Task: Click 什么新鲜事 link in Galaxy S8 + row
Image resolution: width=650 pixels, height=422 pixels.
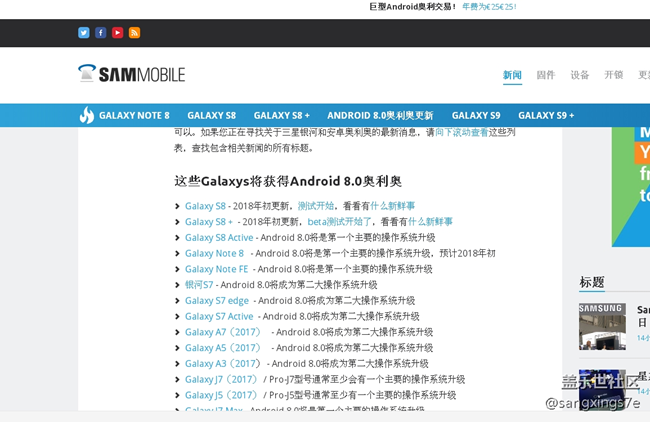Action: (x=430, y=222)
